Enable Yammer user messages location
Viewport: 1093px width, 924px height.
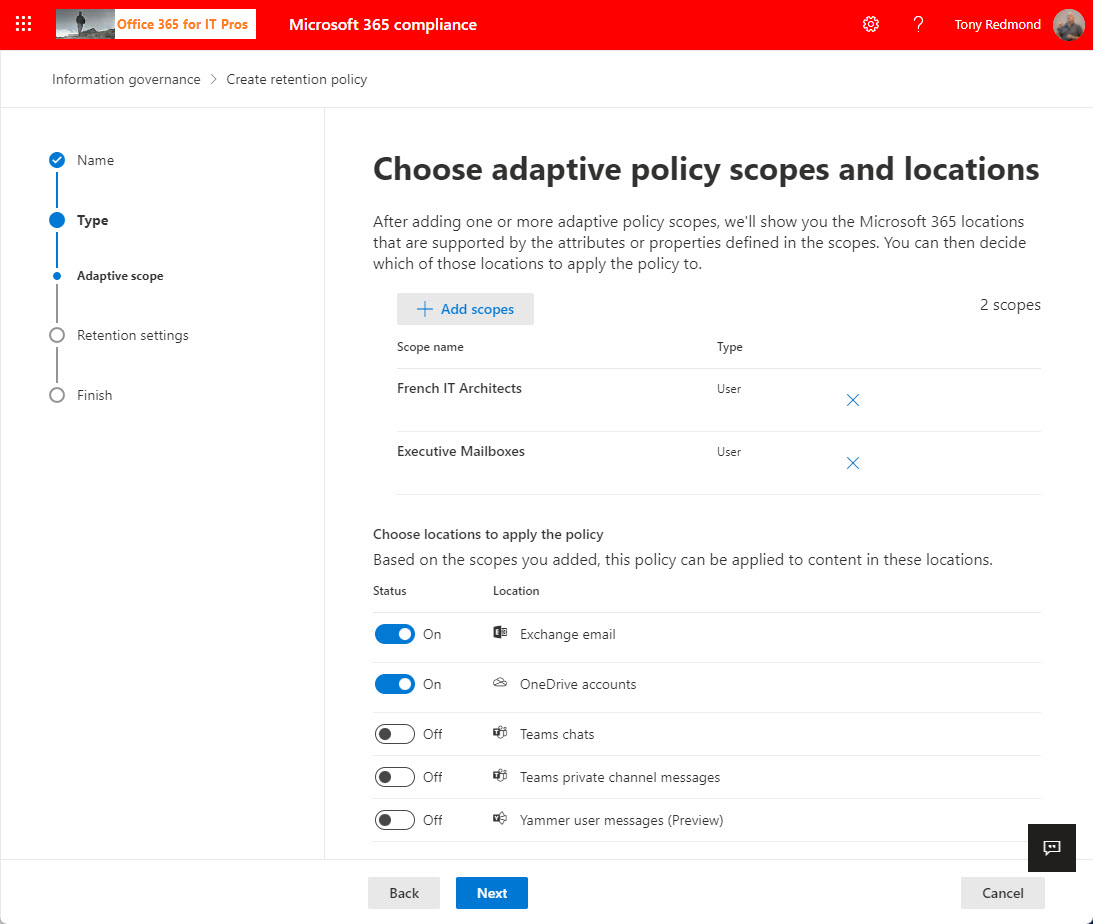[394, 819]
